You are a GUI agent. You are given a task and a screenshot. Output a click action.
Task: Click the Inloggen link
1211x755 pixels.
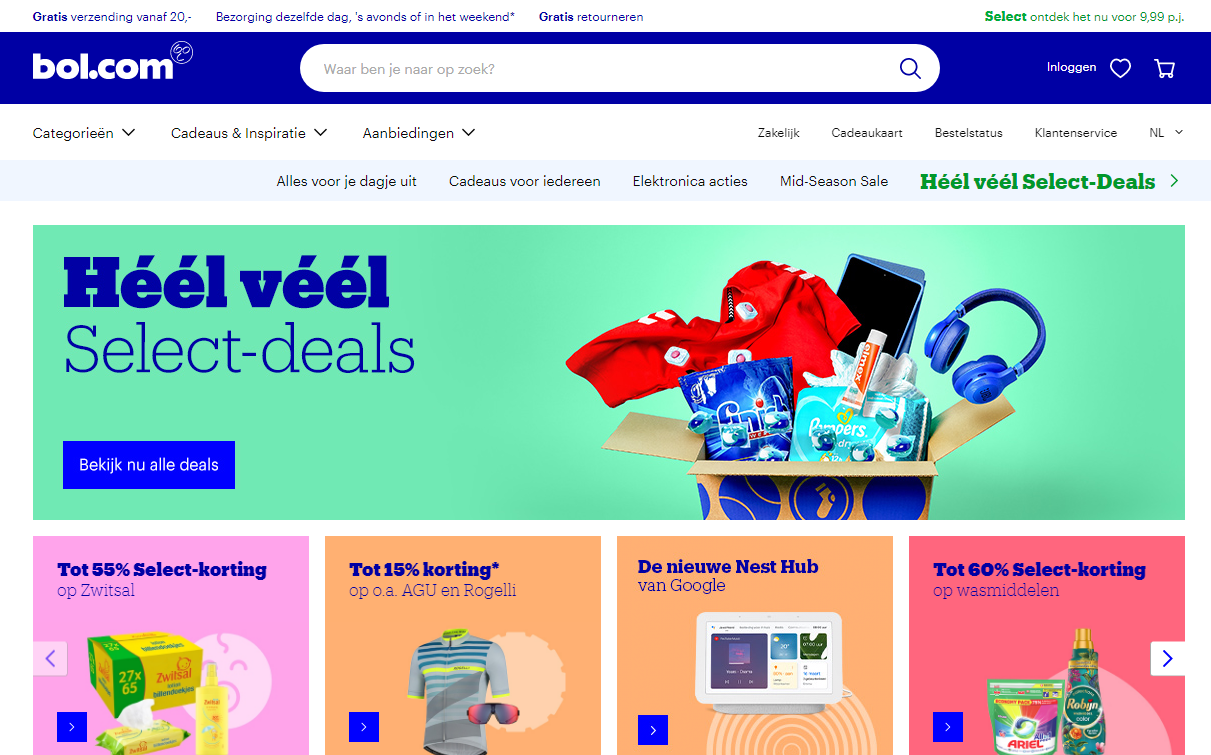point(1071,67)
